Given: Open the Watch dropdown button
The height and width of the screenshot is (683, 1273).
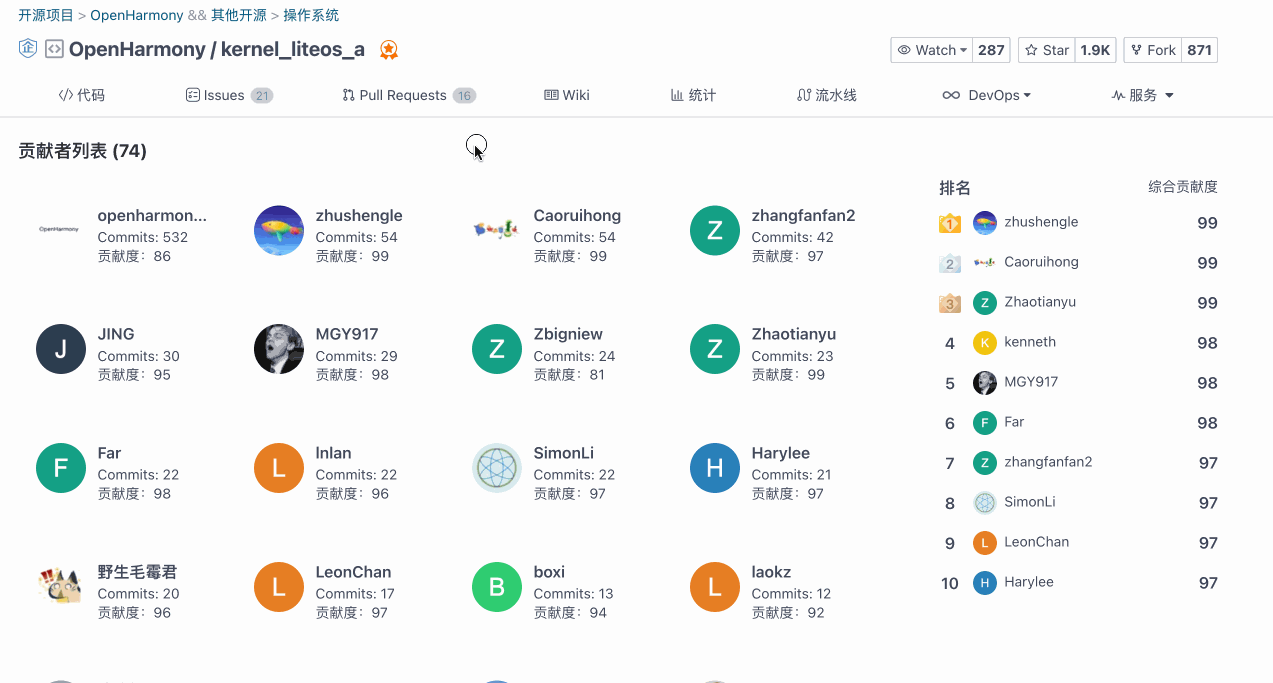Looking at the screenshot, I should [x=932, y=50].
